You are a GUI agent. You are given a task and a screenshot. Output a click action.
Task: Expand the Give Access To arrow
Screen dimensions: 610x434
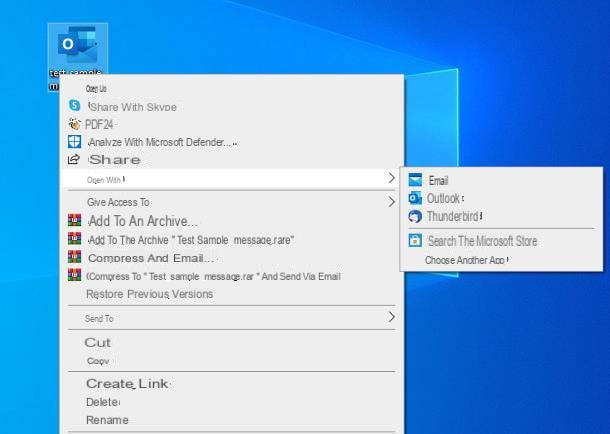[392, 202]
